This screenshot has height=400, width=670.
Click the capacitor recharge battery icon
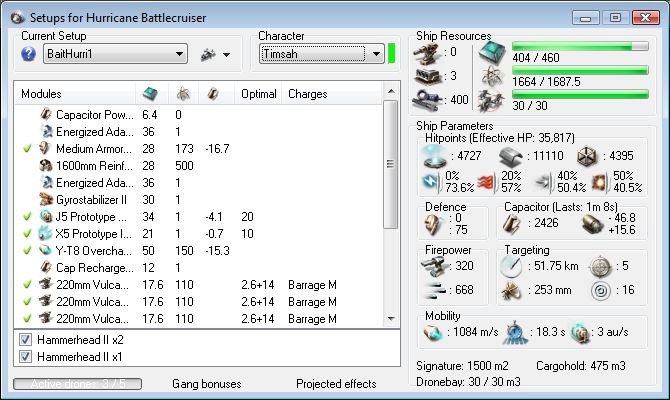(x=592, y=224)
